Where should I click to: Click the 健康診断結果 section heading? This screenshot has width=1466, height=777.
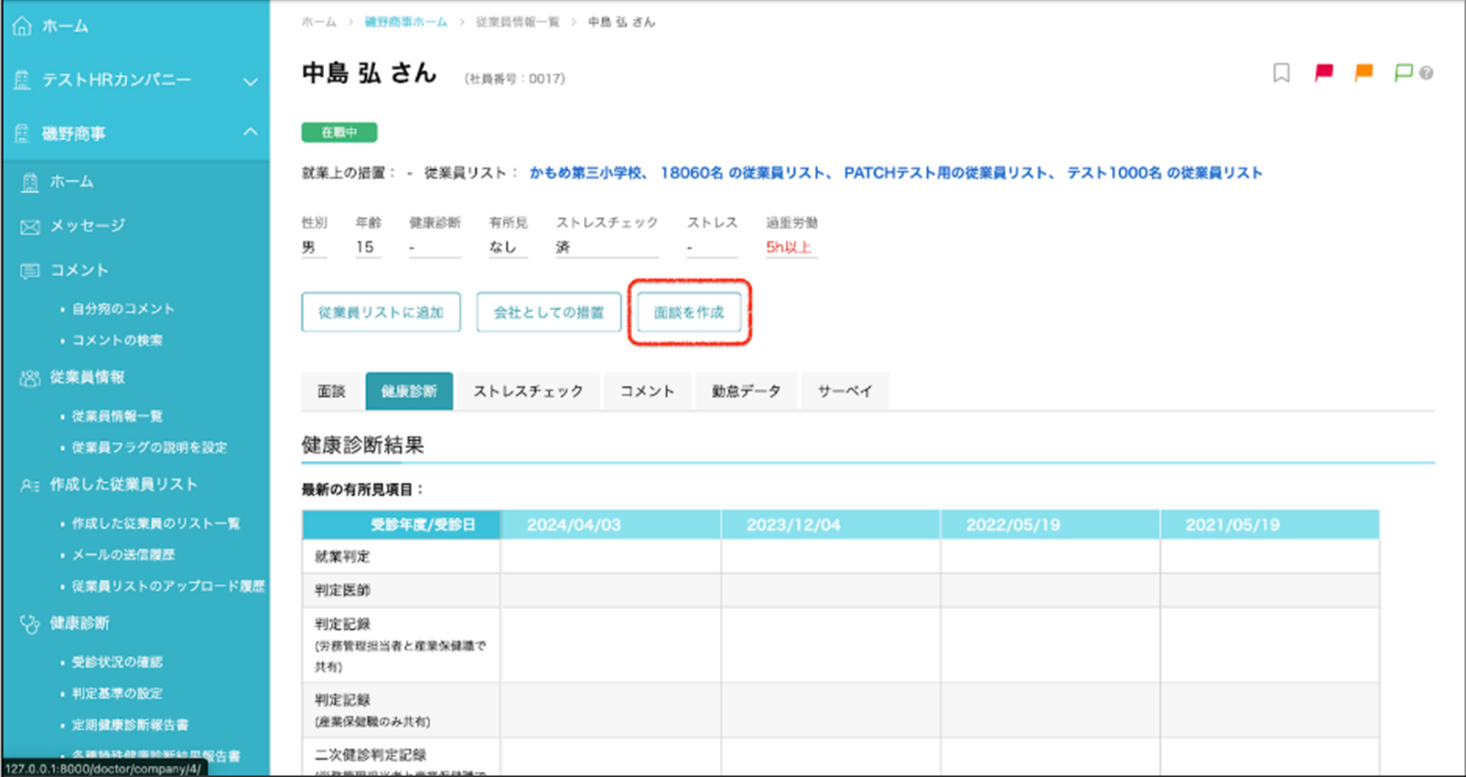point(363,445)
